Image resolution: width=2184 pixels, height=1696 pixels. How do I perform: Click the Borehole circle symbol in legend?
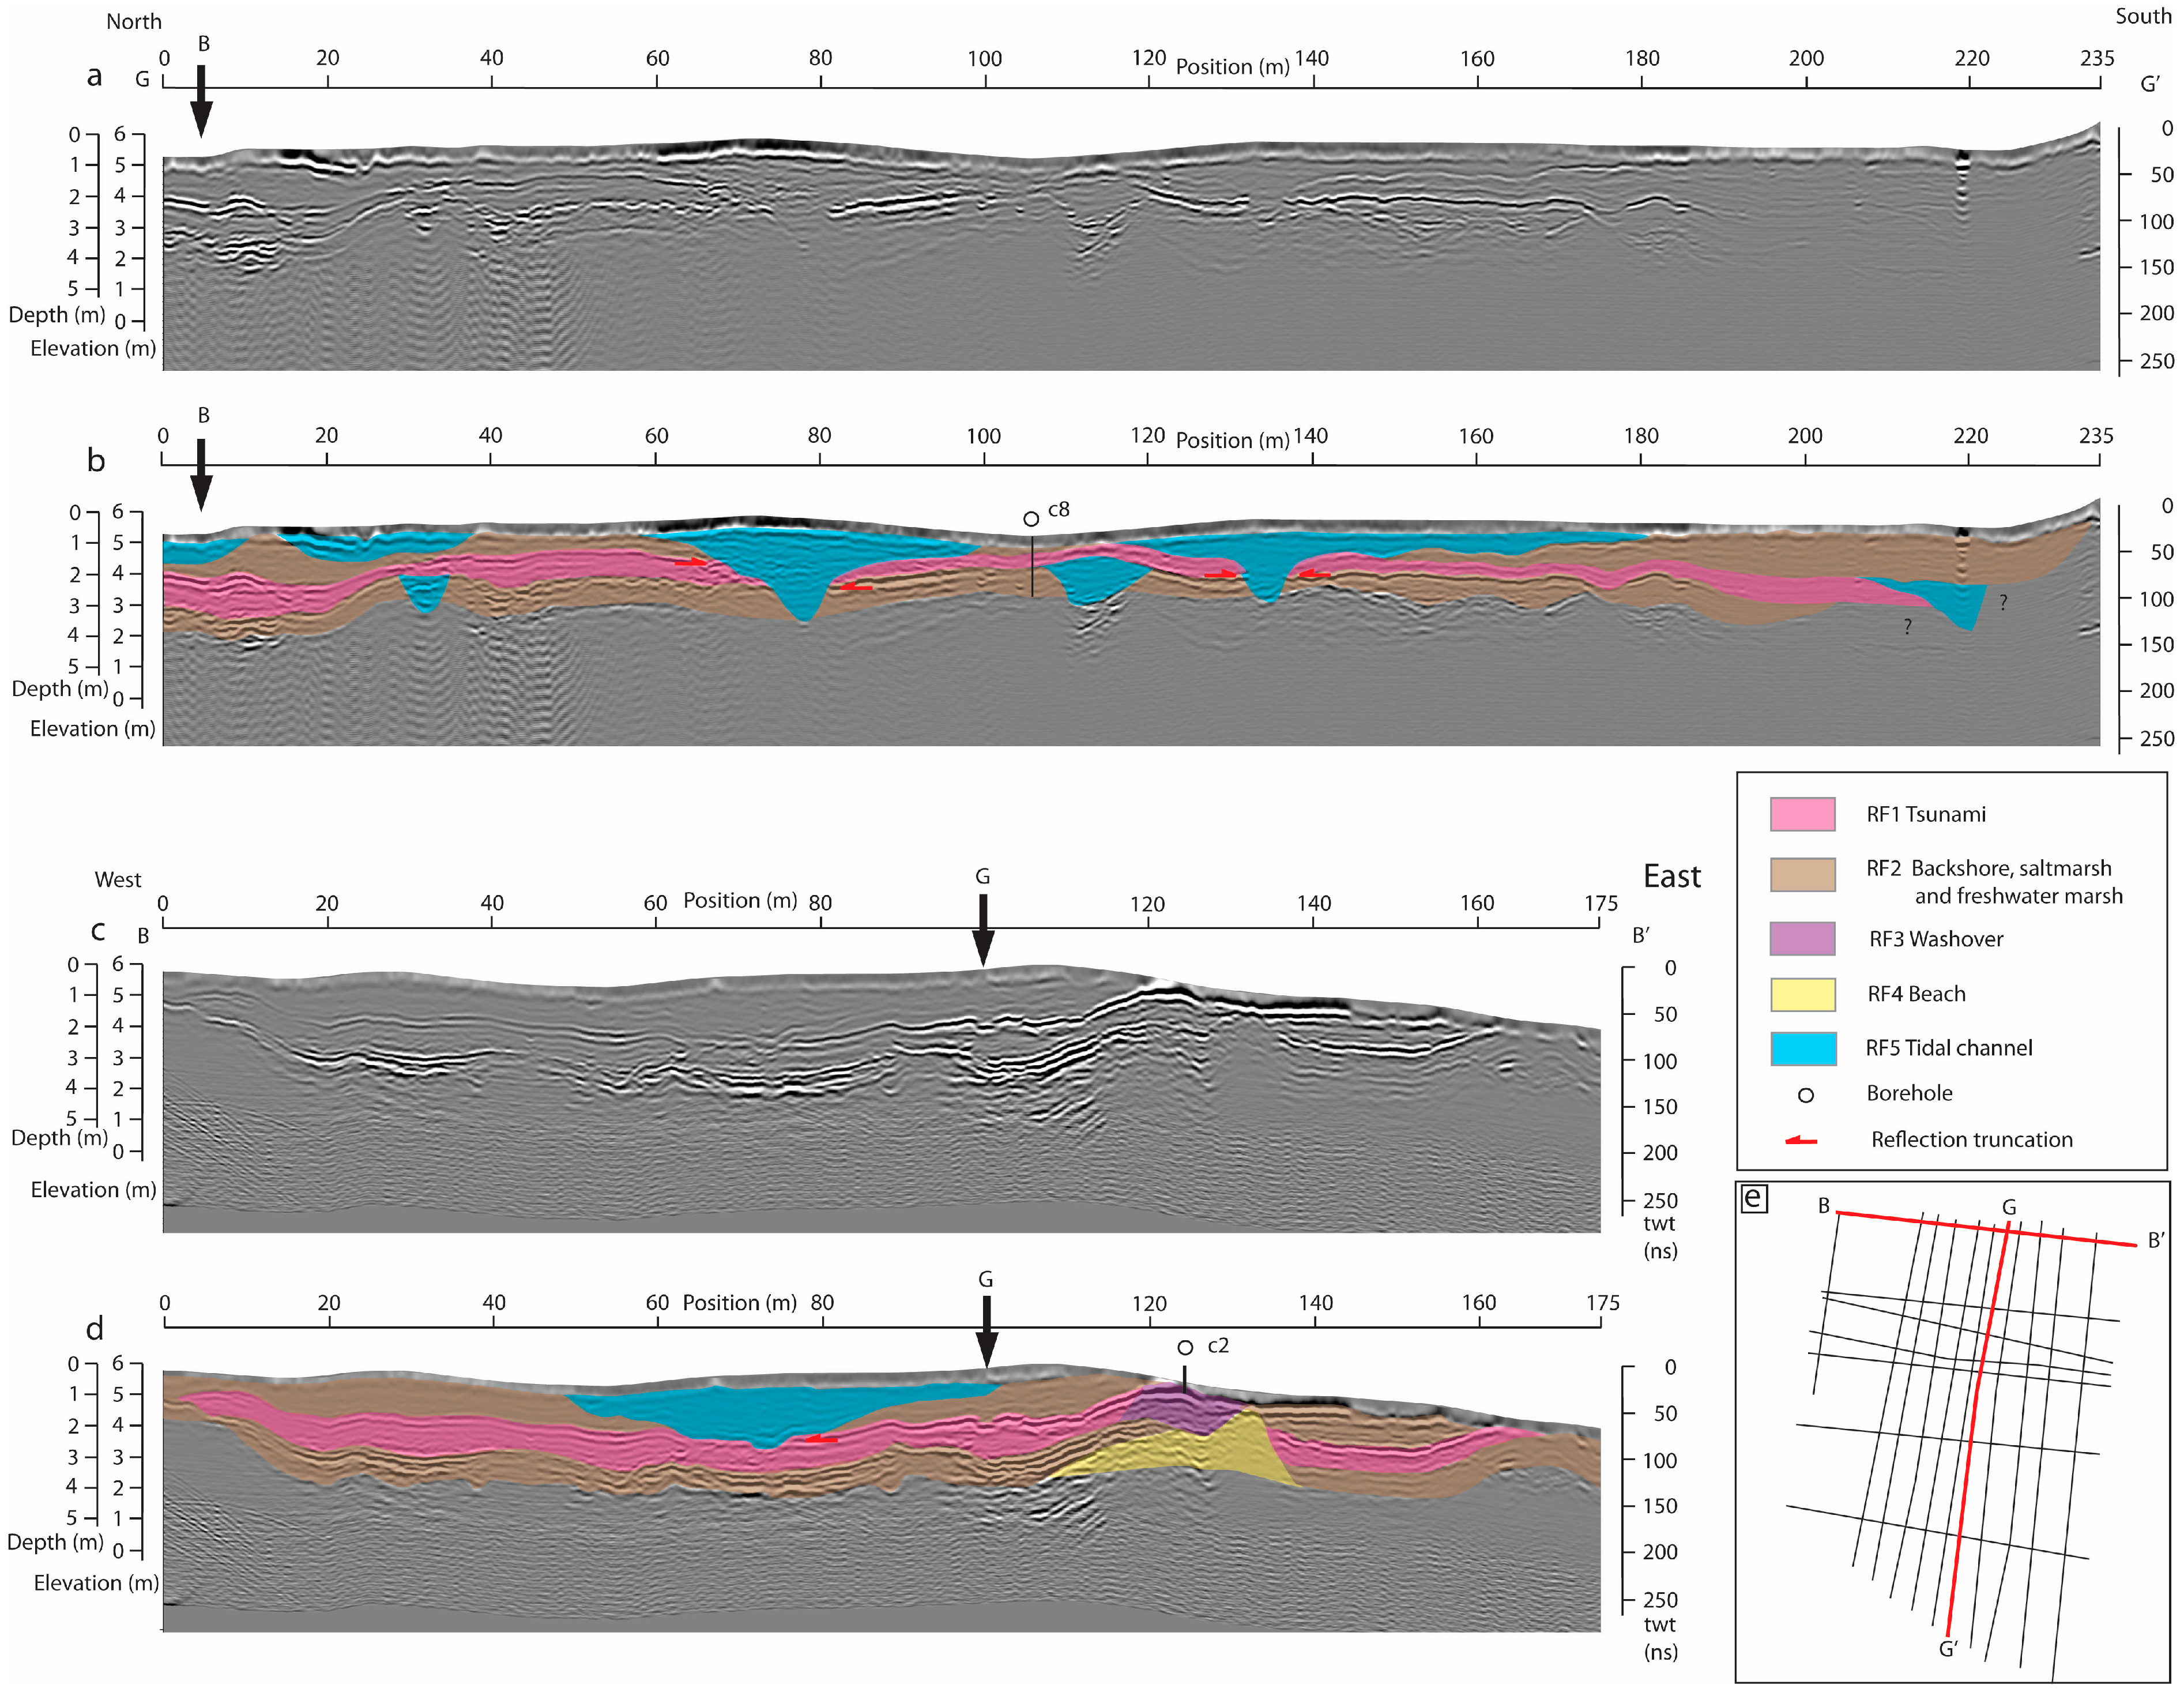[x=1805, y=1095]
